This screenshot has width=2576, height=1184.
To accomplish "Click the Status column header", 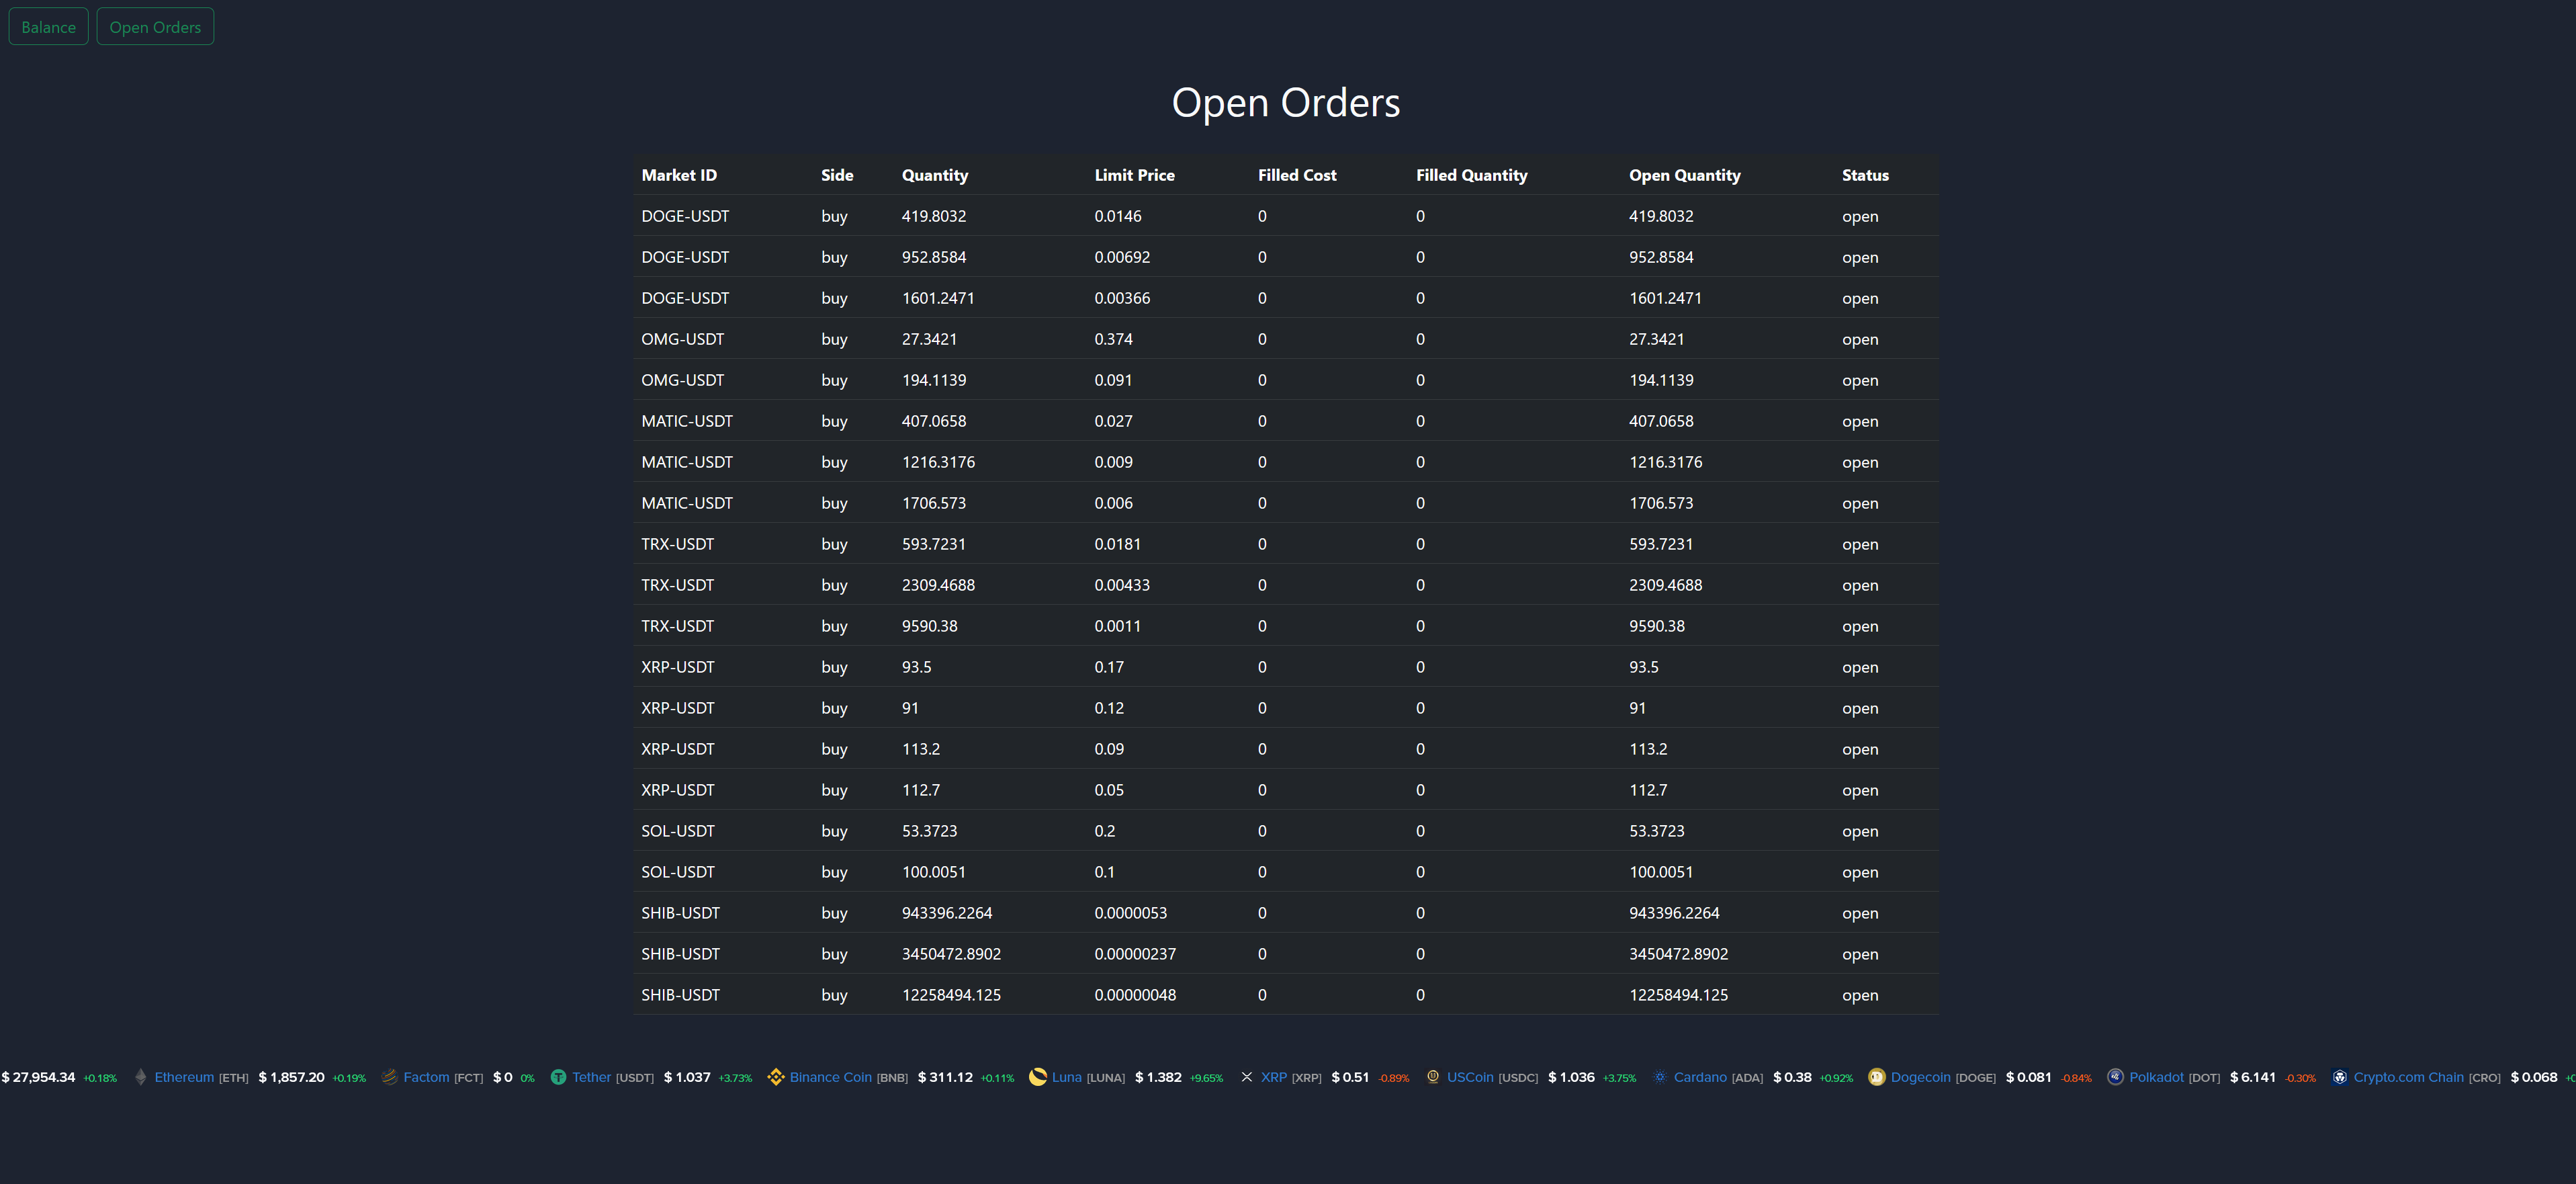I will (1865, 175).
